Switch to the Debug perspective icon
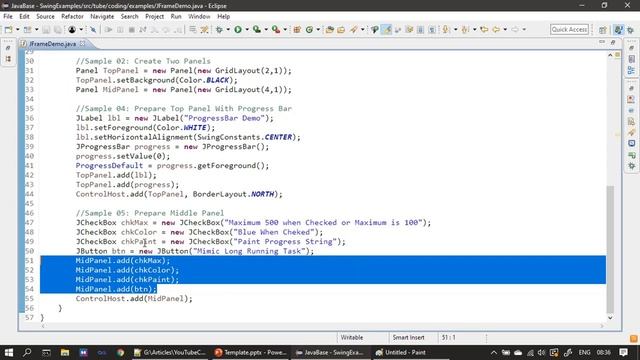 (631, 30)
